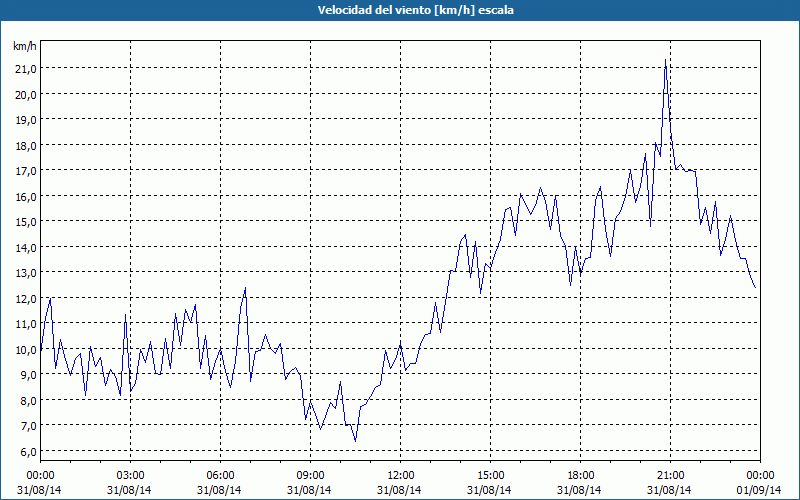
Task: Click the 9,0 y-axis label
Action: (x=29, y=374)
